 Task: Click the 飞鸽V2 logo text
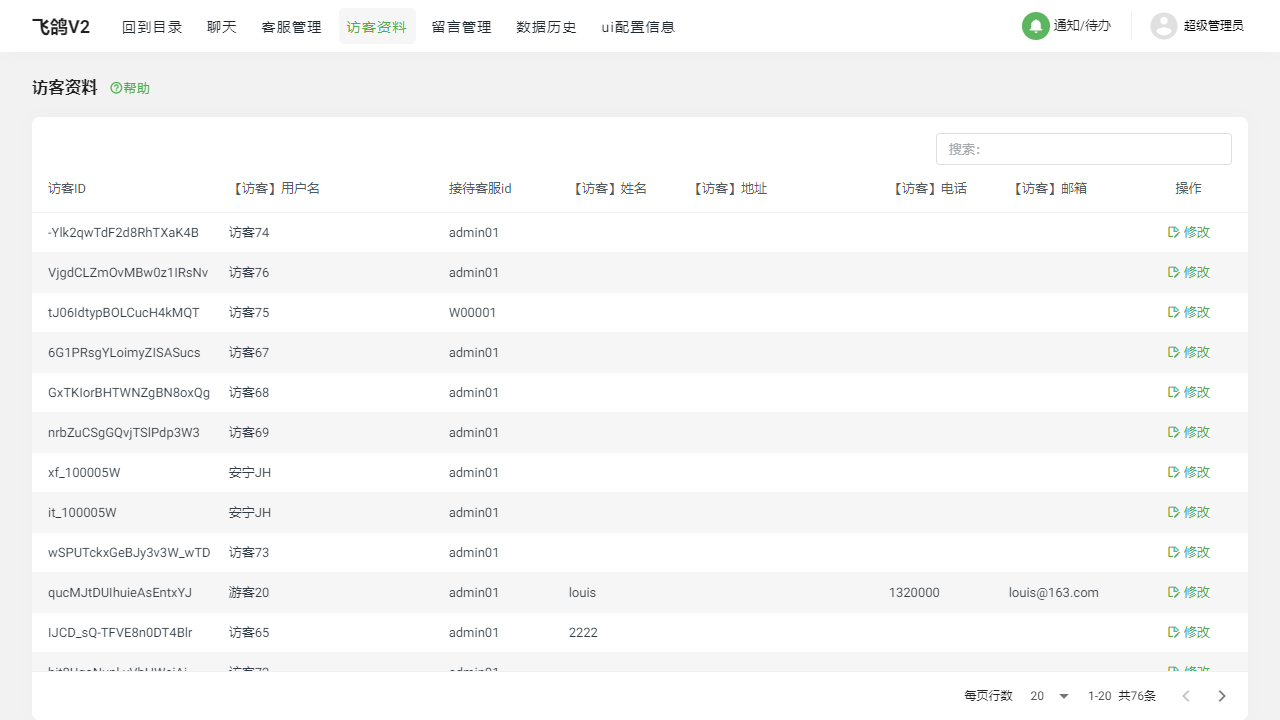(61, 27)
